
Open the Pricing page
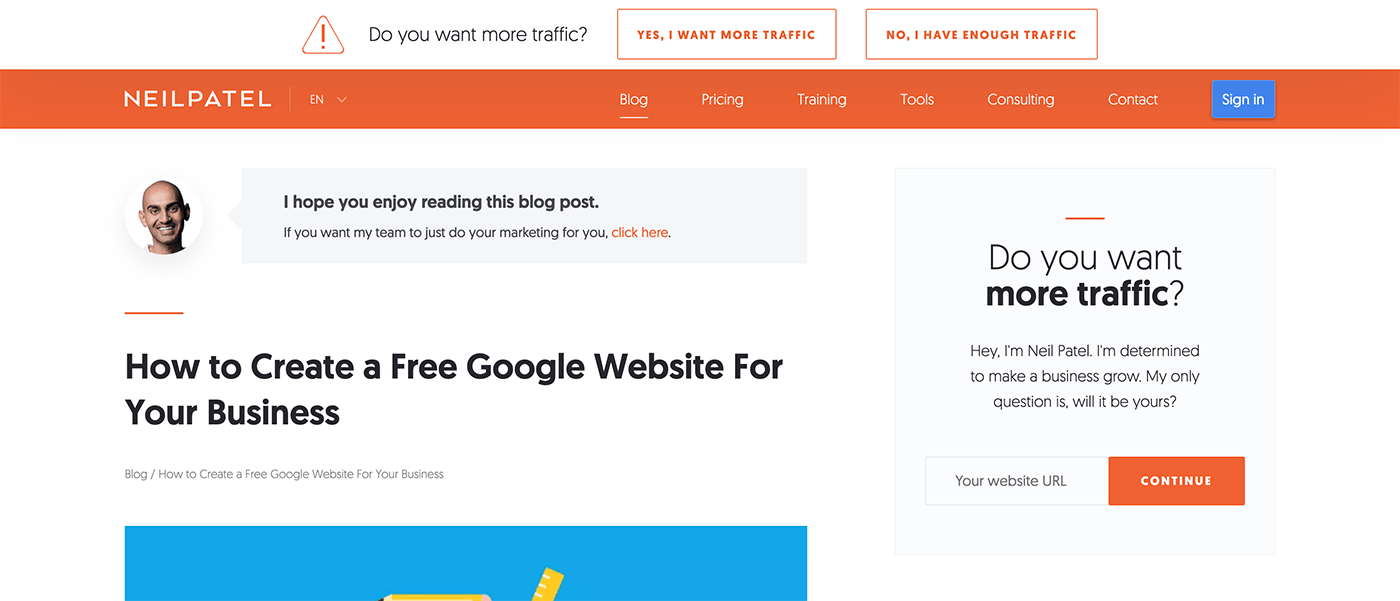[722, 99]
